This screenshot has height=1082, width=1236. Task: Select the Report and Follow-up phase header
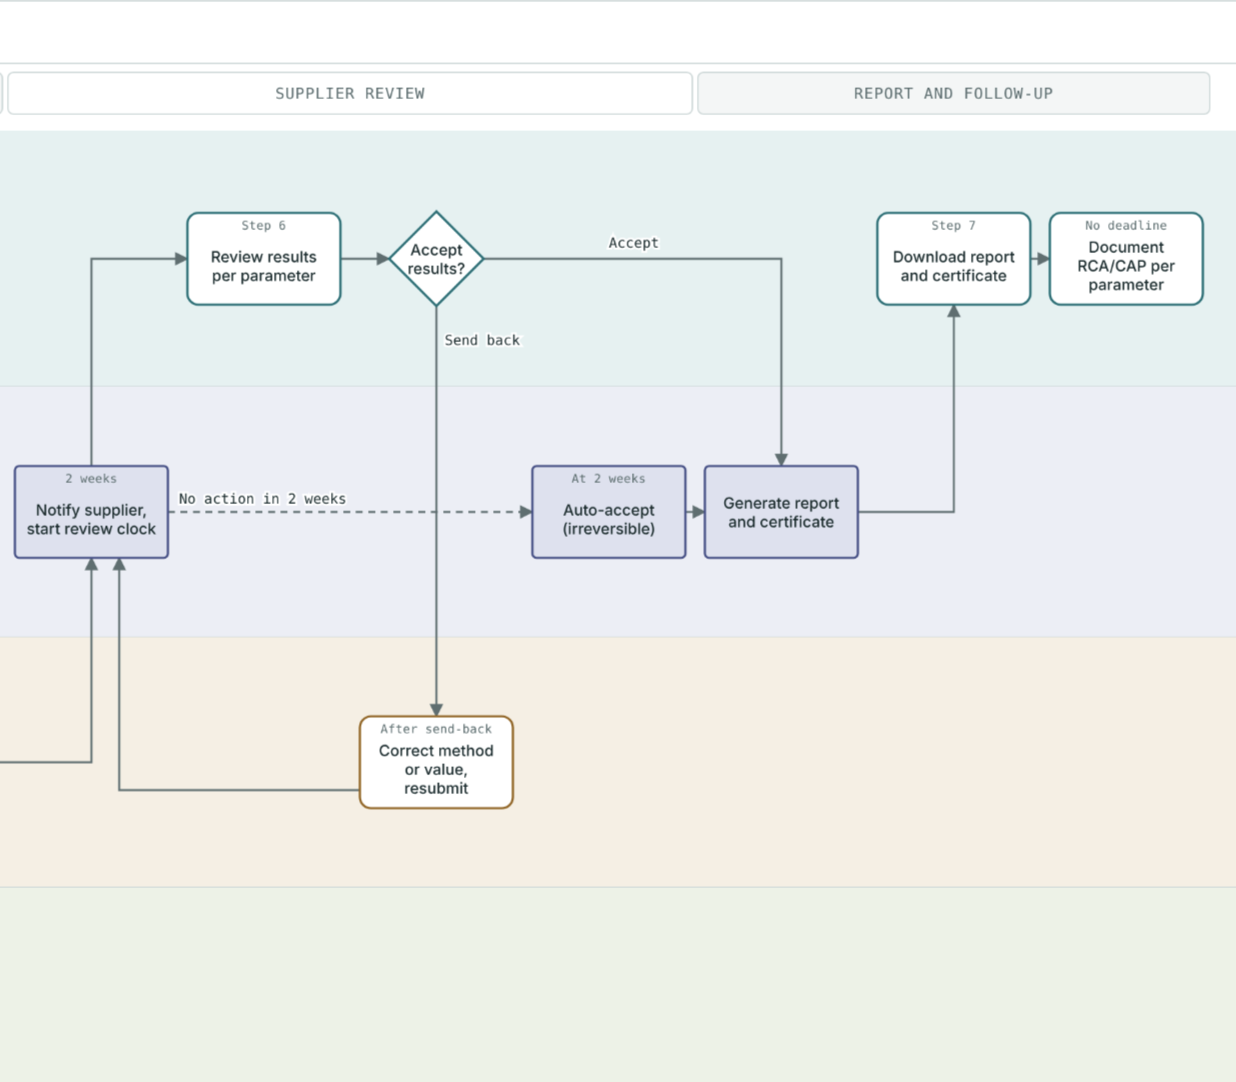coord(953,93)
